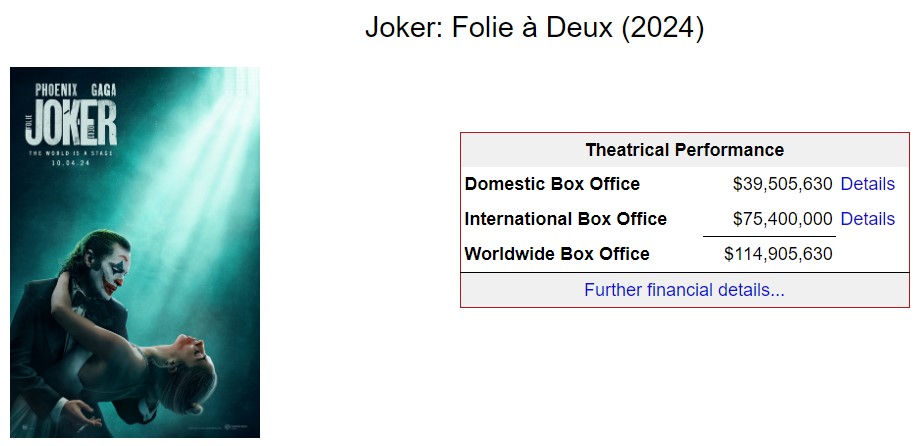Open the Further financial details link
The image size is (918, 446).
click(684, 290)
